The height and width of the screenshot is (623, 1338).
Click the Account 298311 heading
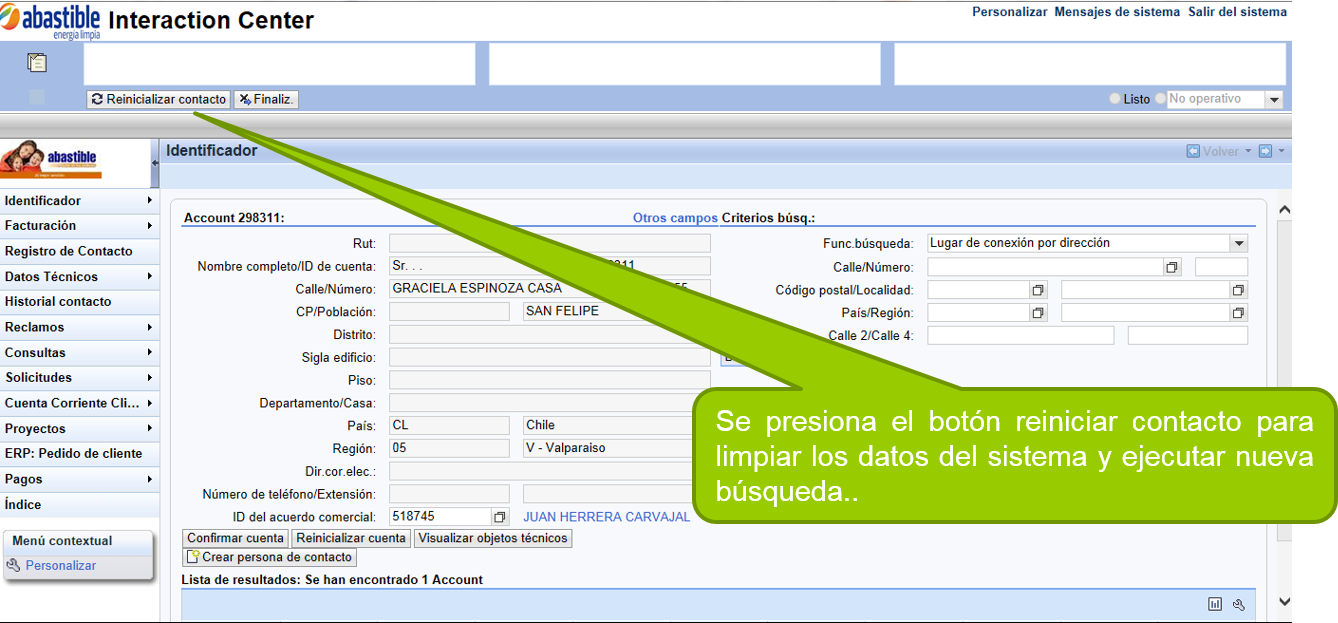(x=235, y=217)
